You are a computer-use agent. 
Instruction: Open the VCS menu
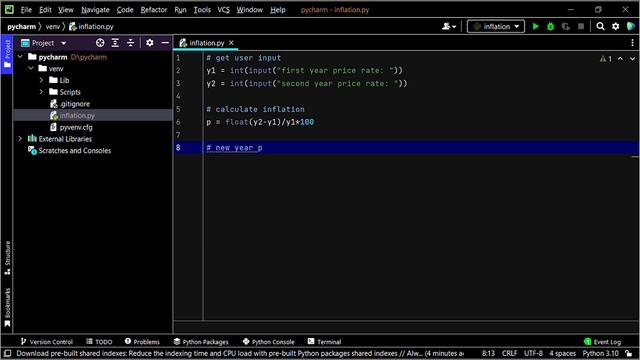click(223, 9)
